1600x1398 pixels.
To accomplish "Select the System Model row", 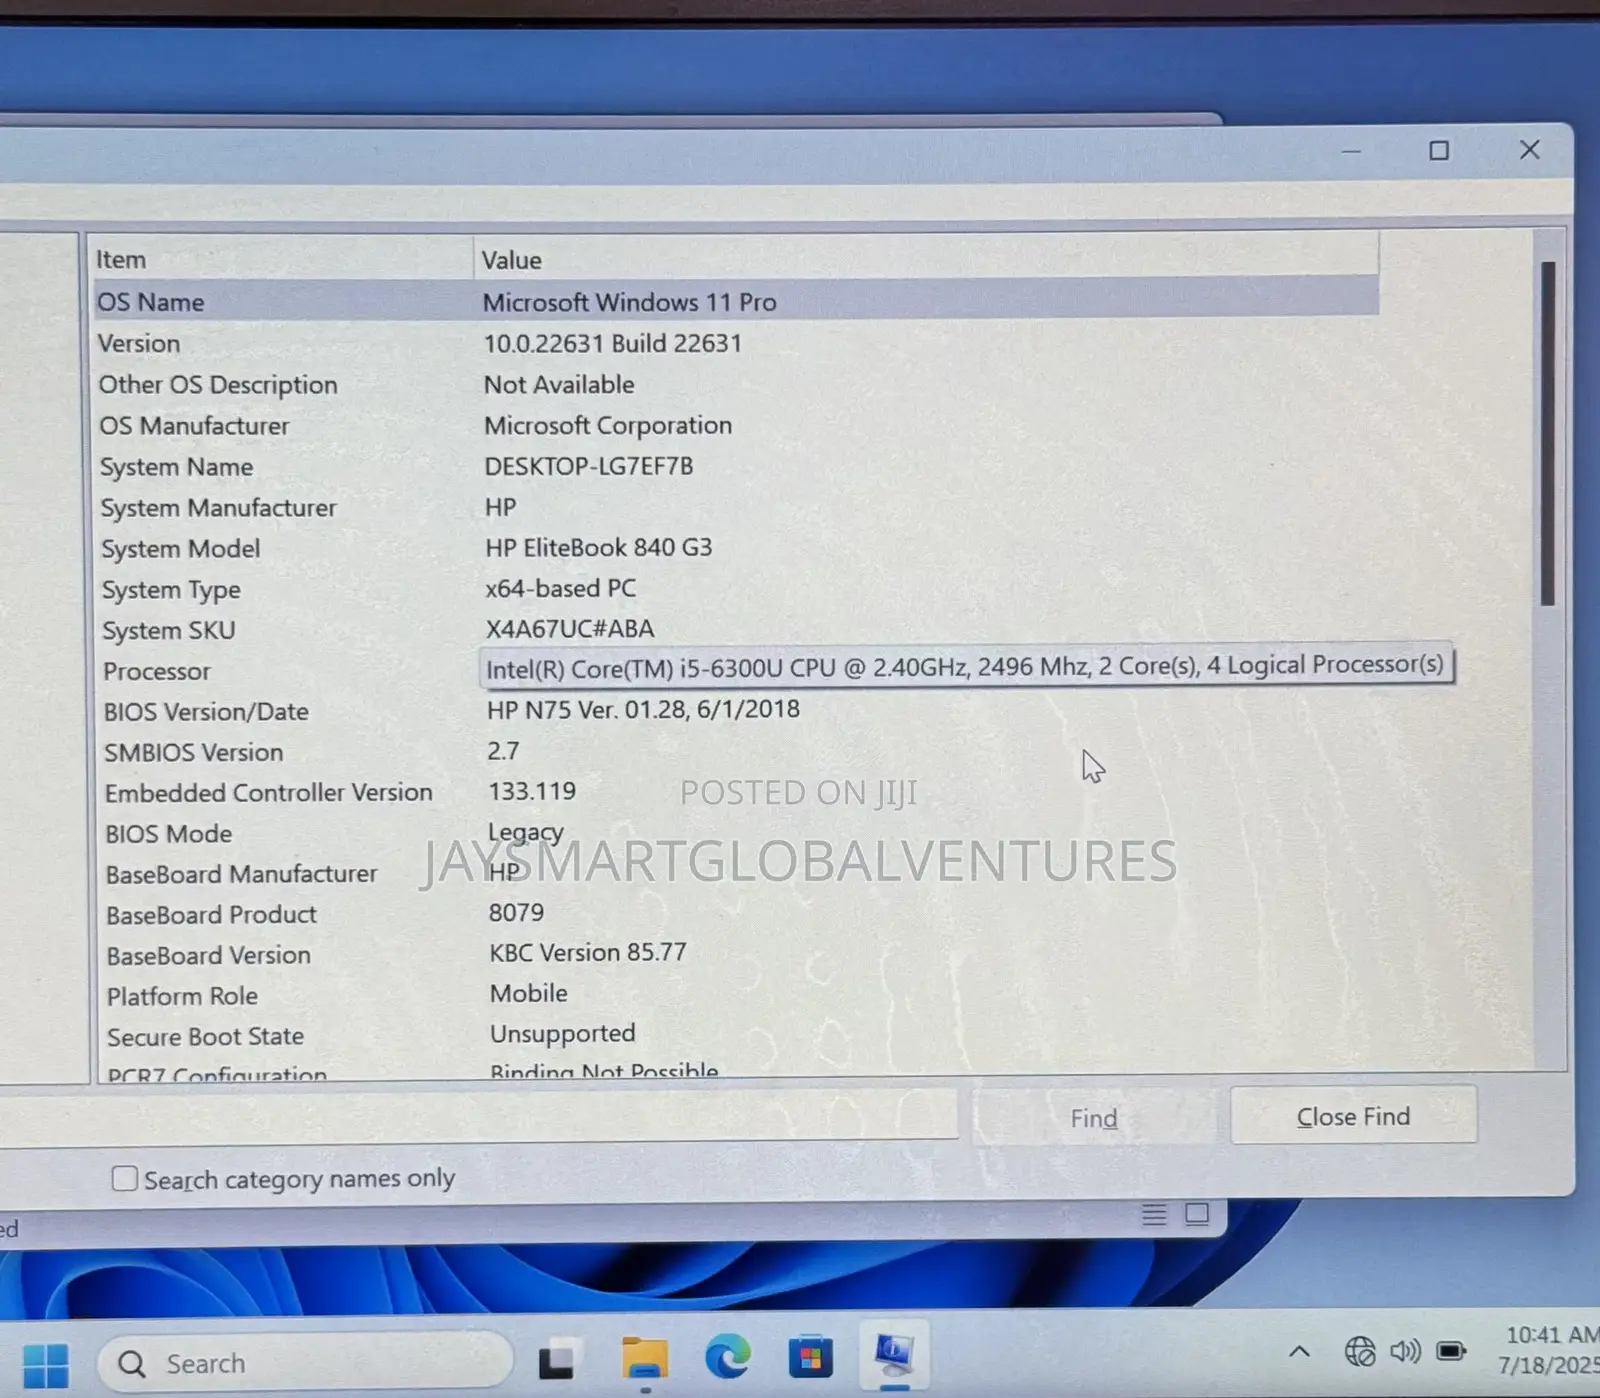I will point(735,548).
